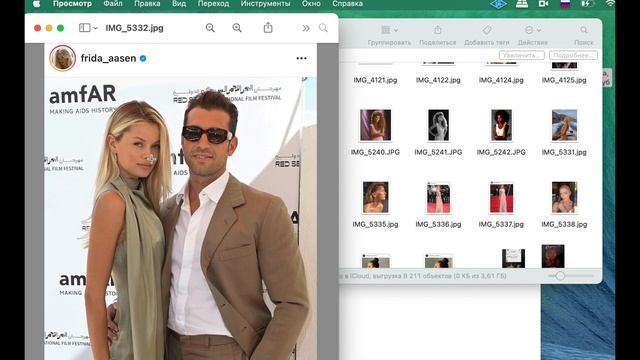The width and height of the screenshot is (640, 360).
Task: Select the IMG_5337.jpg thumbnail
Action: (501, 198)
